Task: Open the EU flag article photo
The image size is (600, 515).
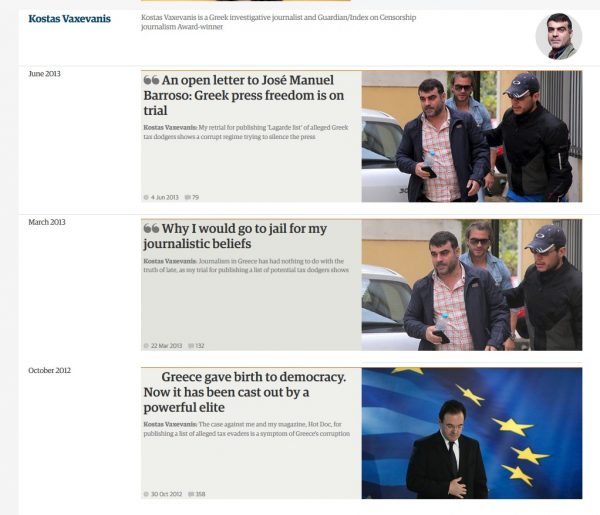Action: click(x=472, y=433)
